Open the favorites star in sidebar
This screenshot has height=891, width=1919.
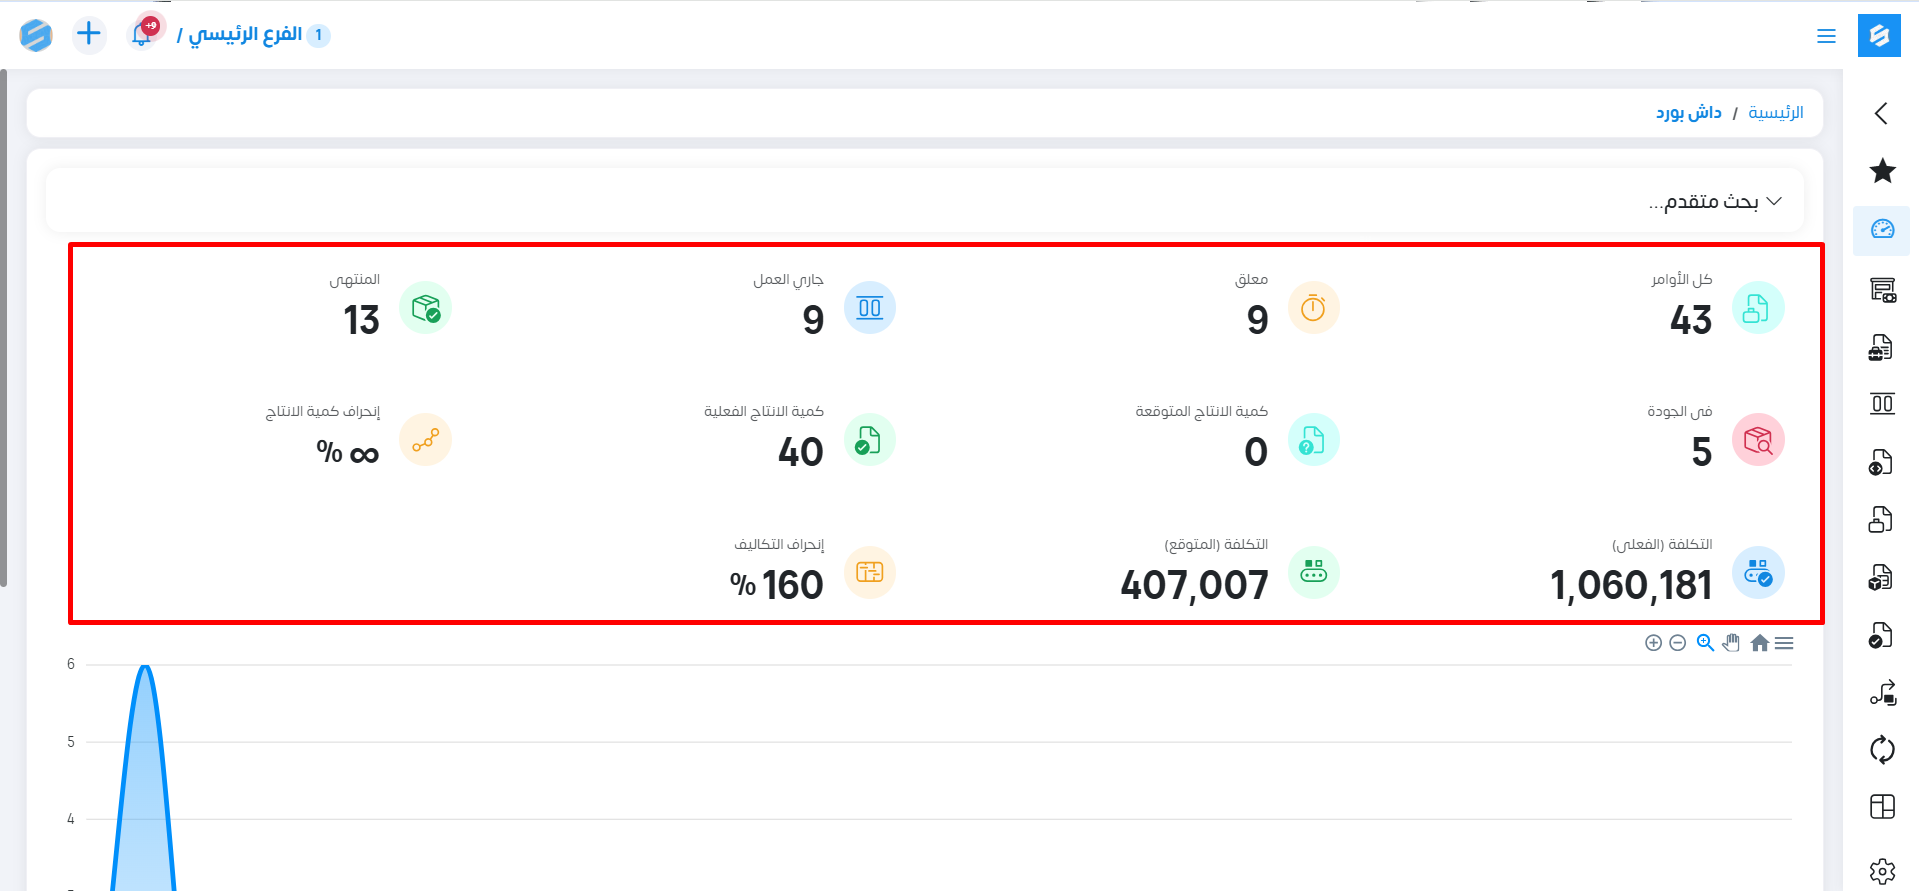[x=1882, y=171]
